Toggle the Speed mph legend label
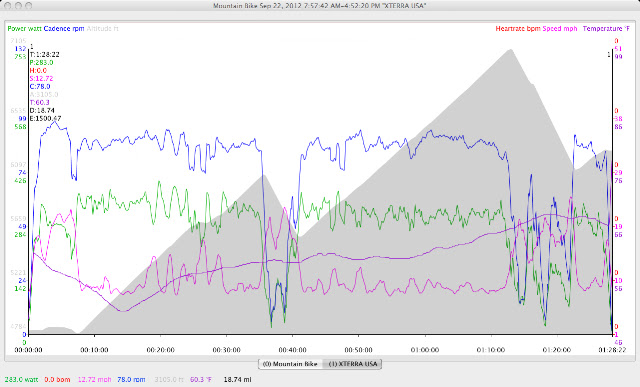 (560, 29)
